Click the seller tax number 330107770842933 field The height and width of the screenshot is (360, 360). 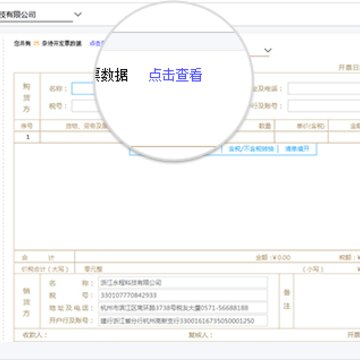click(183, 295)
